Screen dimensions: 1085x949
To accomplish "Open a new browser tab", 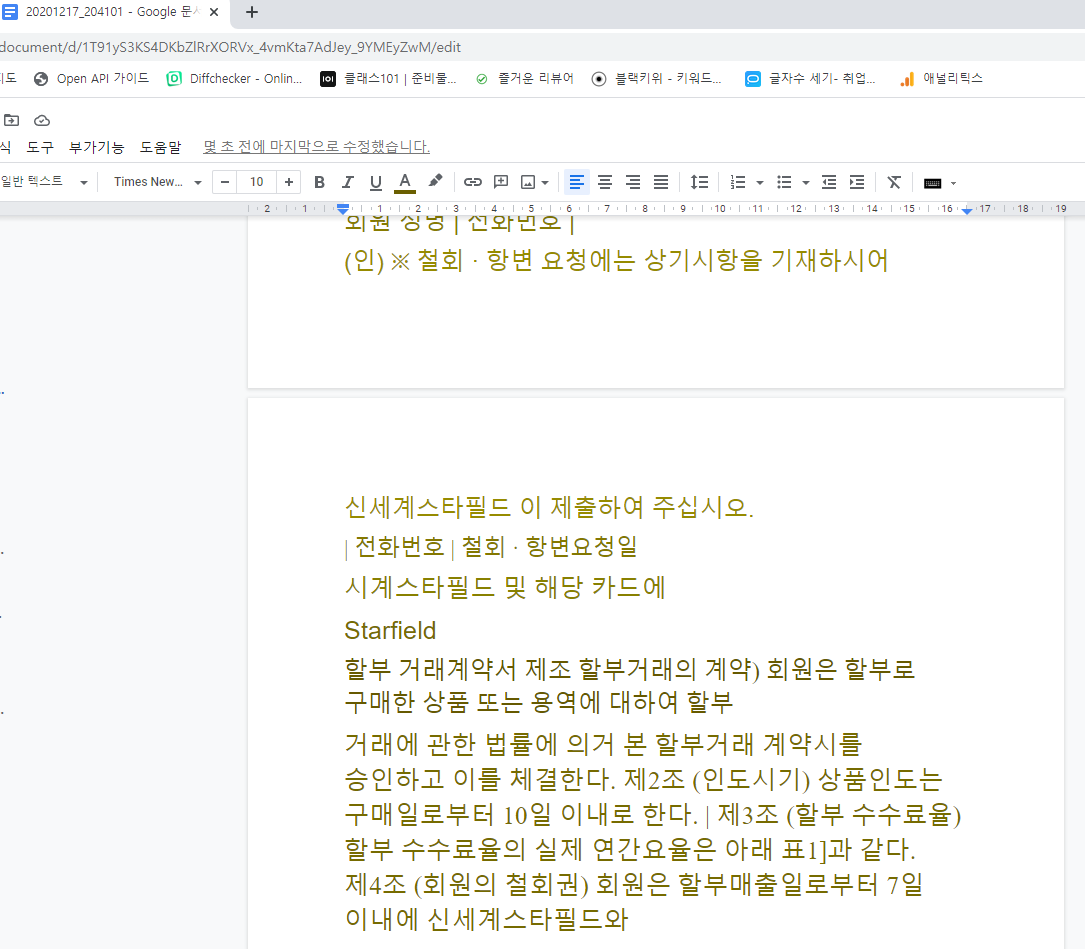I will (252, 12).
